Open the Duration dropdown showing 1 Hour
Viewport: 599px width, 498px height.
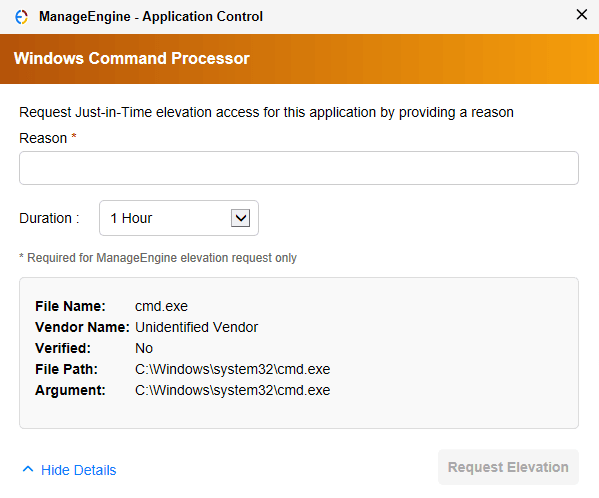[x=179, y=218]
